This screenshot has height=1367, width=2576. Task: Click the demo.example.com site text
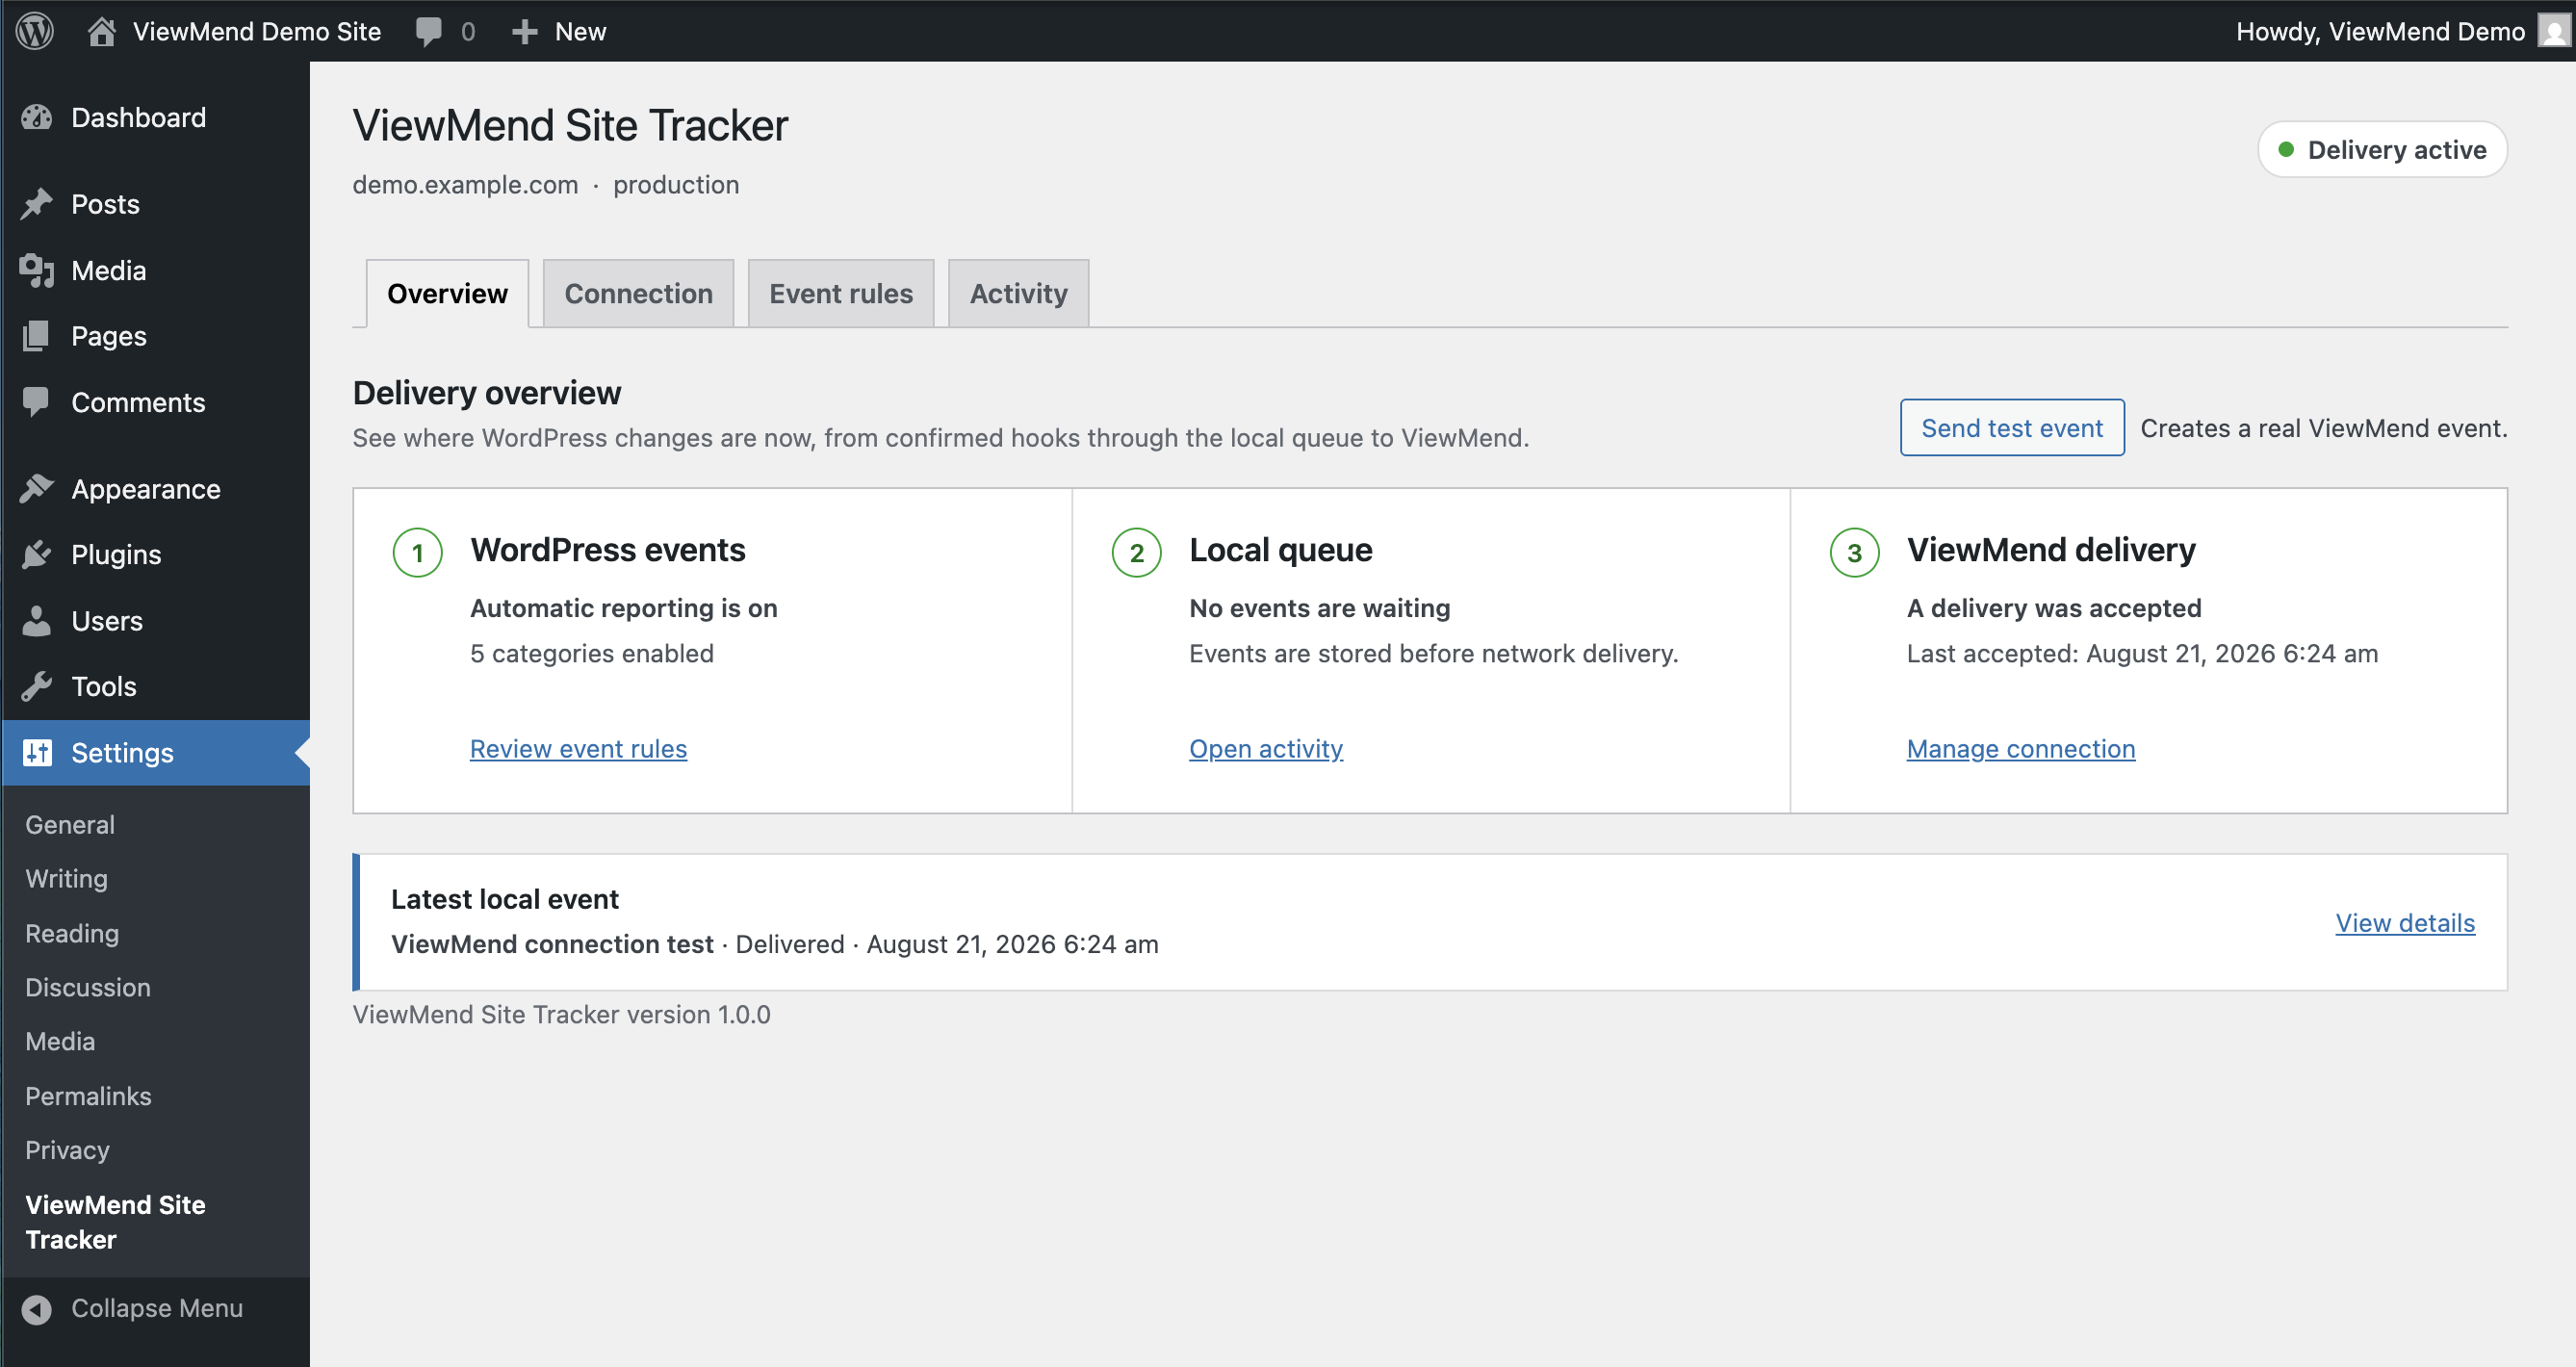coord(465,185)
